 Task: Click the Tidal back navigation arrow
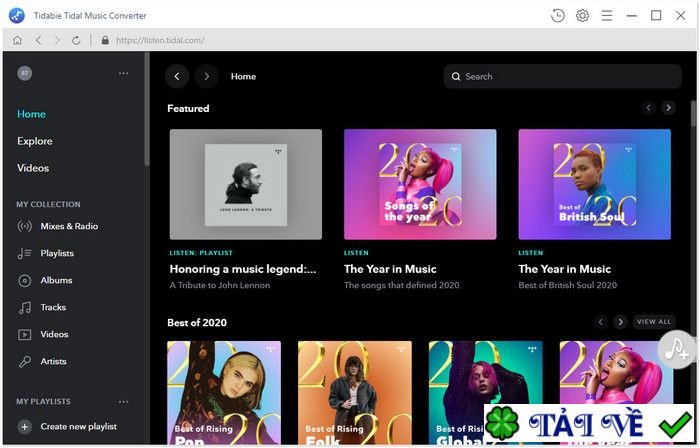click(x=177, y=76)
